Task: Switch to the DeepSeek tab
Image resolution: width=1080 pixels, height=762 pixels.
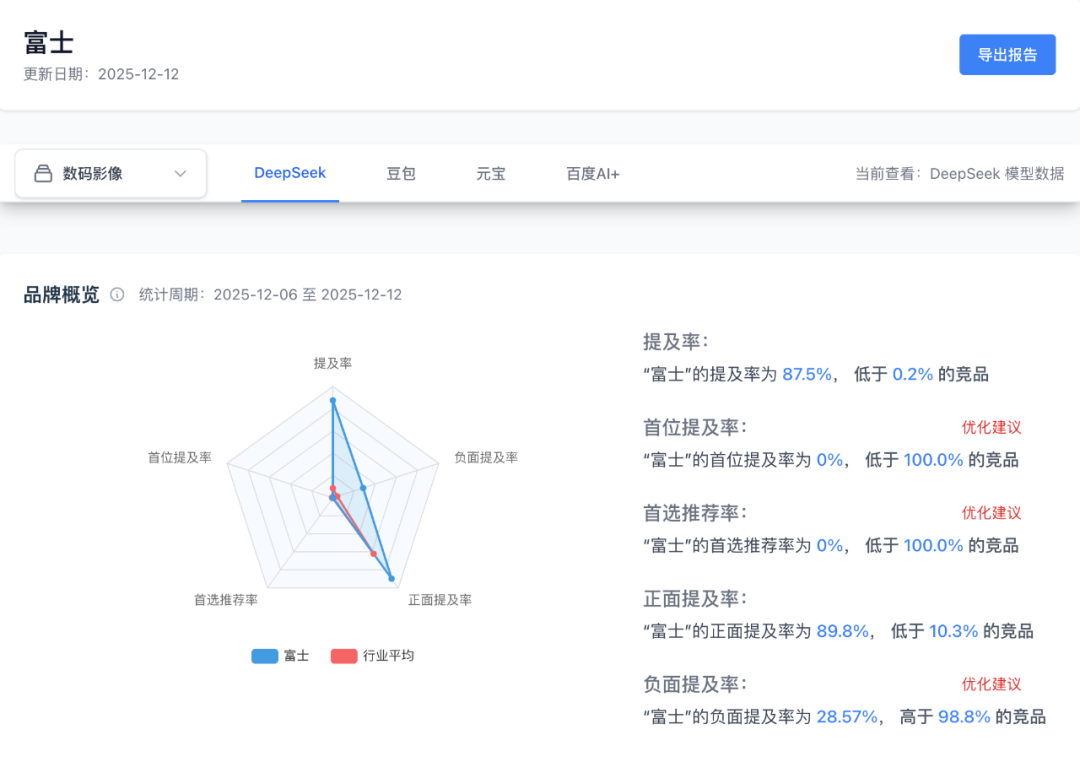Action: tap(290, 173)
